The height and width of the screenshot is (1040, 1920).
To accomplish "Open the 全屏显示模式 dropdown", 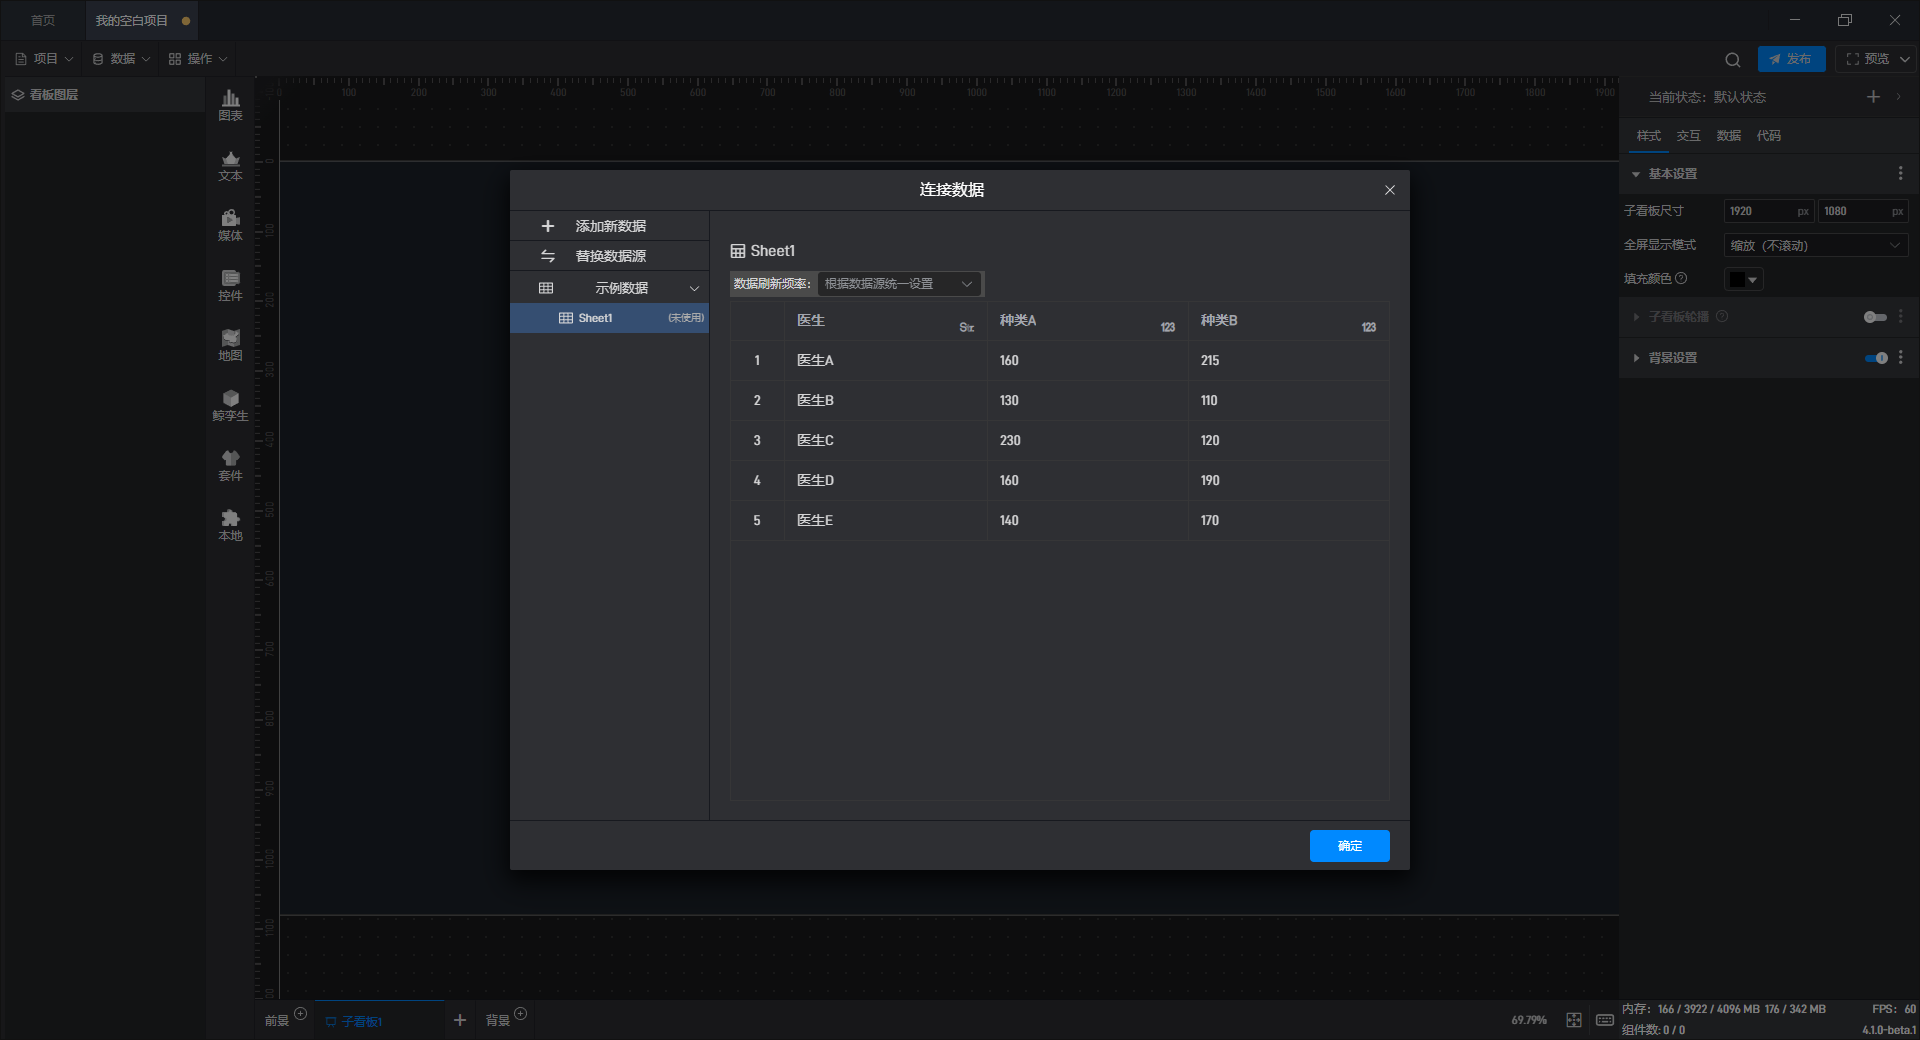I will pyautogui.click(x=1815, y=246).
